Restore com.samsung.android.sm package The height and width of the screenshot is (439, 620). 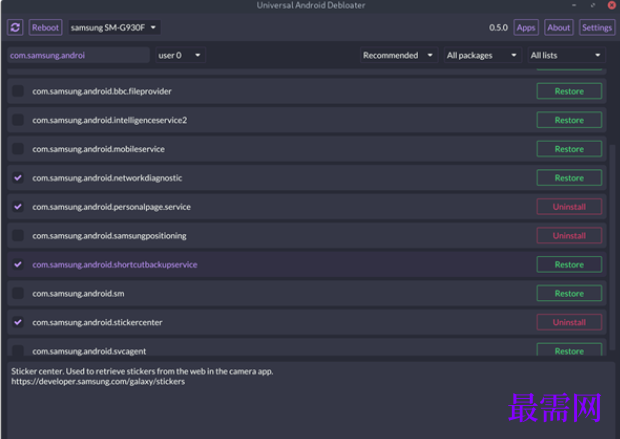(x=569, y=293)
